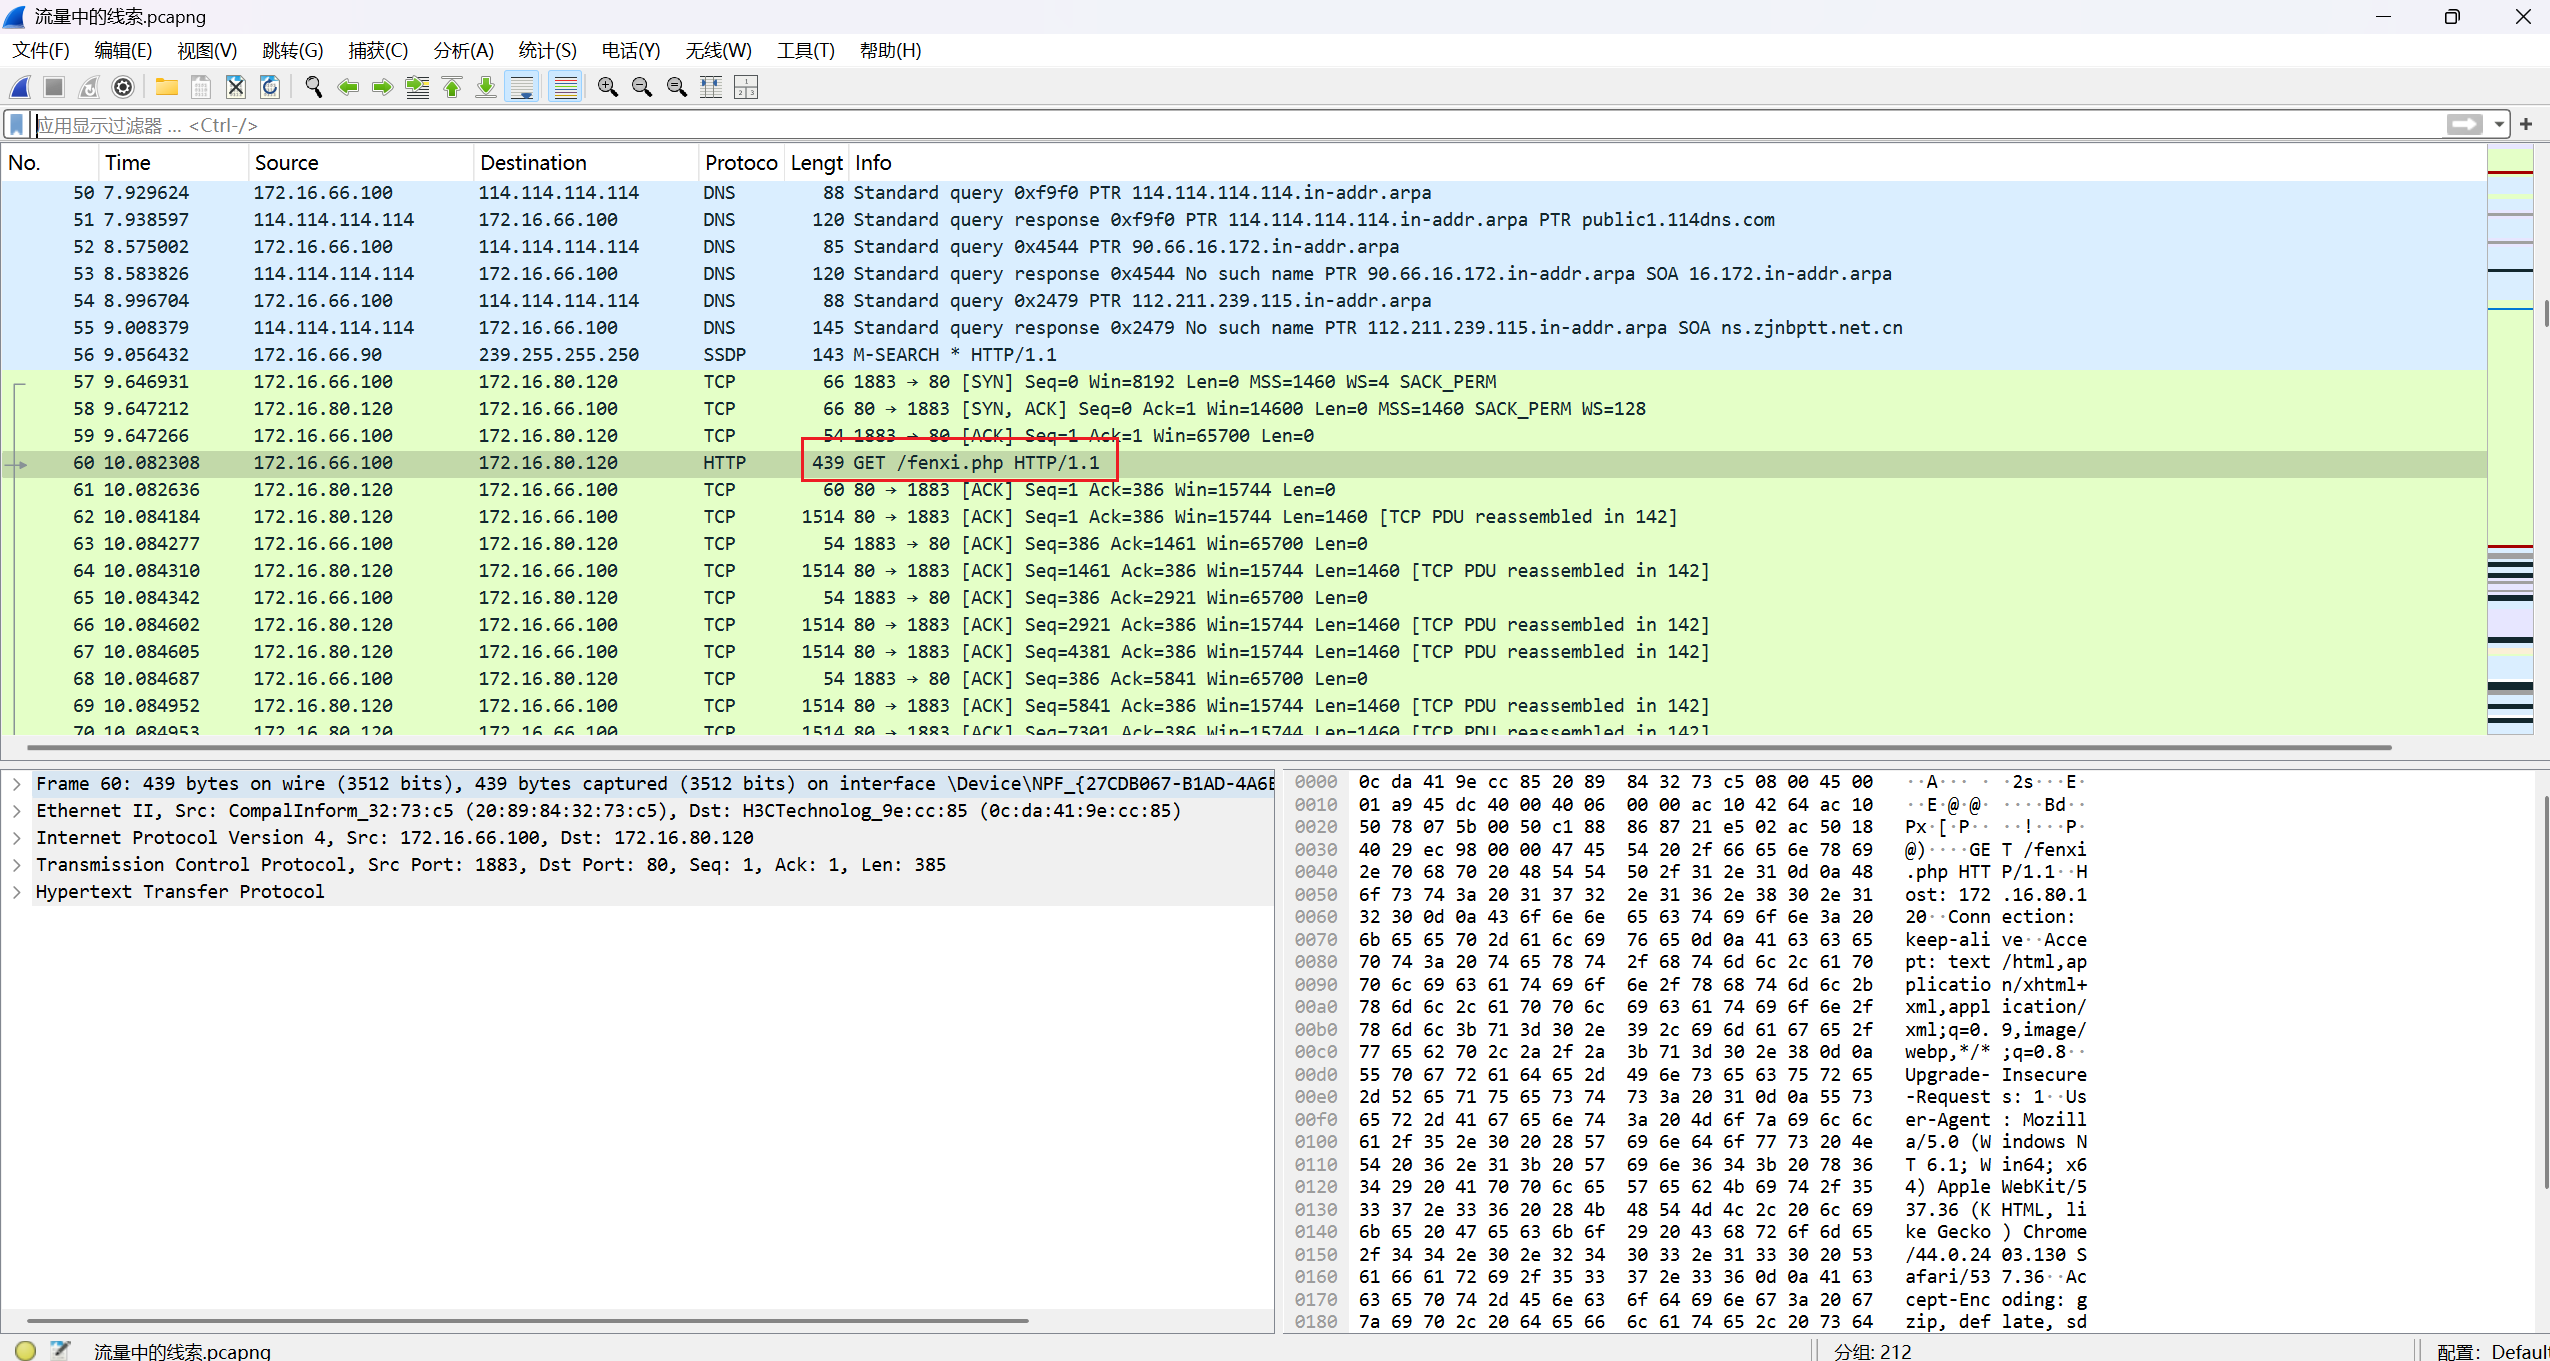The image size is (2550, 1361).
Task: Open the 统计(S) menu
Action: pos(547,51)
